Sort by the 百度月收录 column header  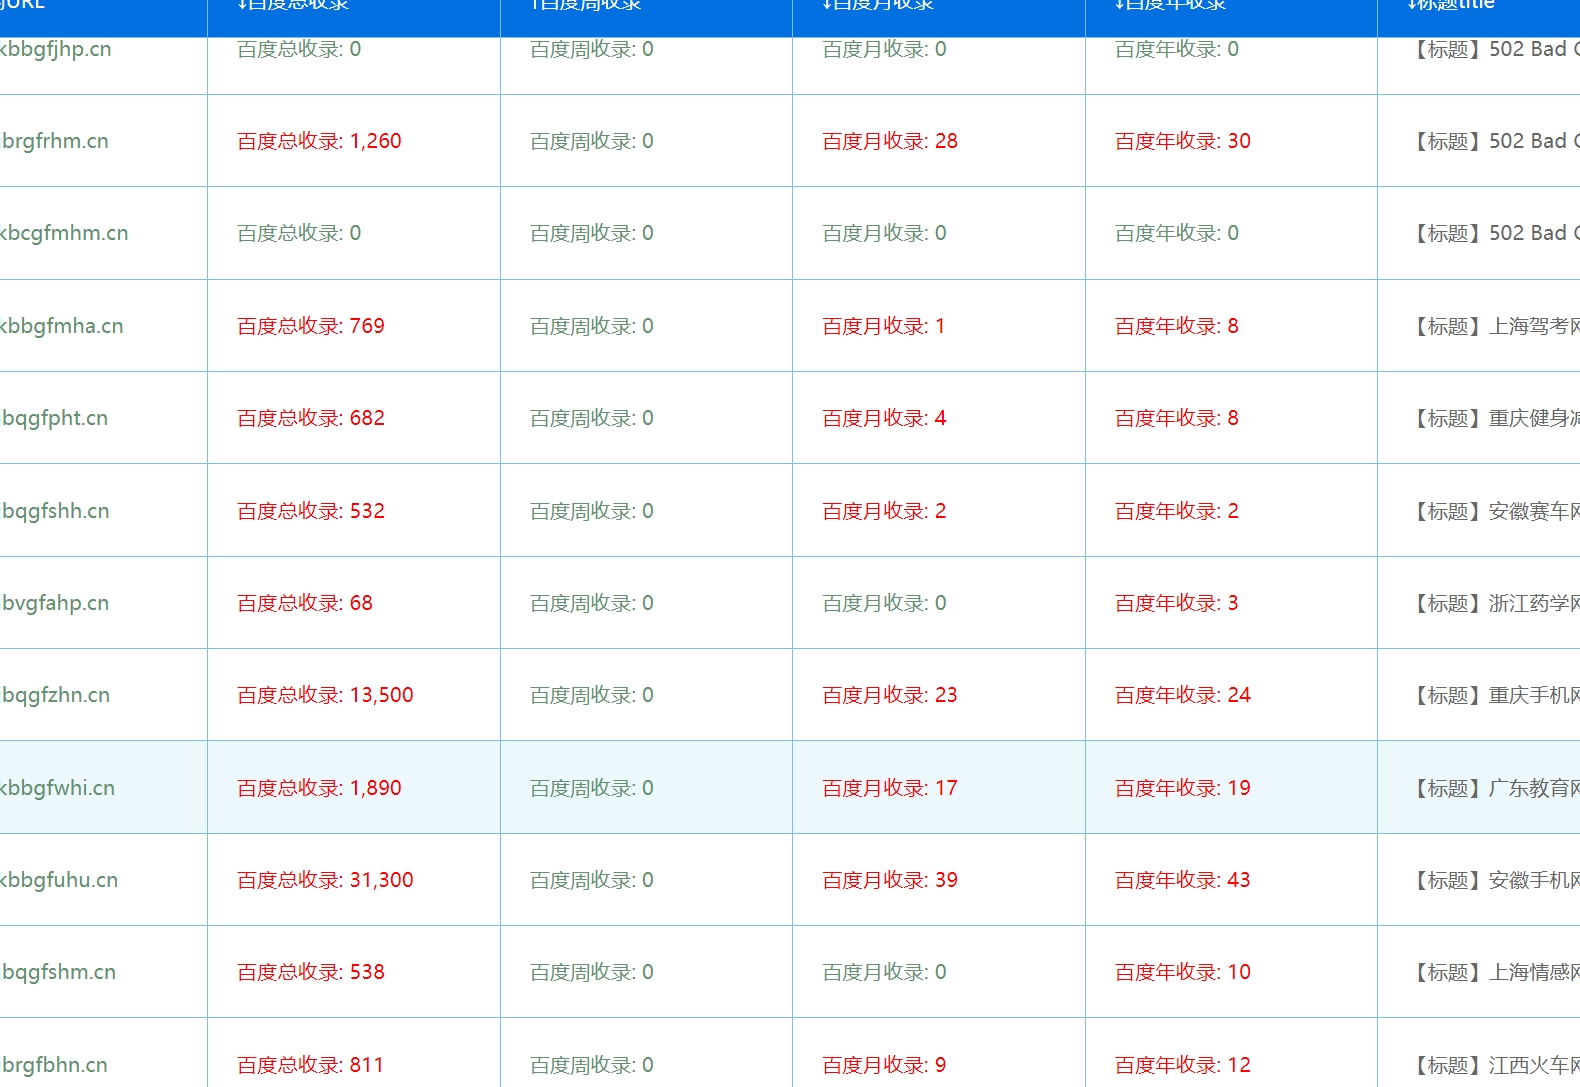[x=878, y=5]
